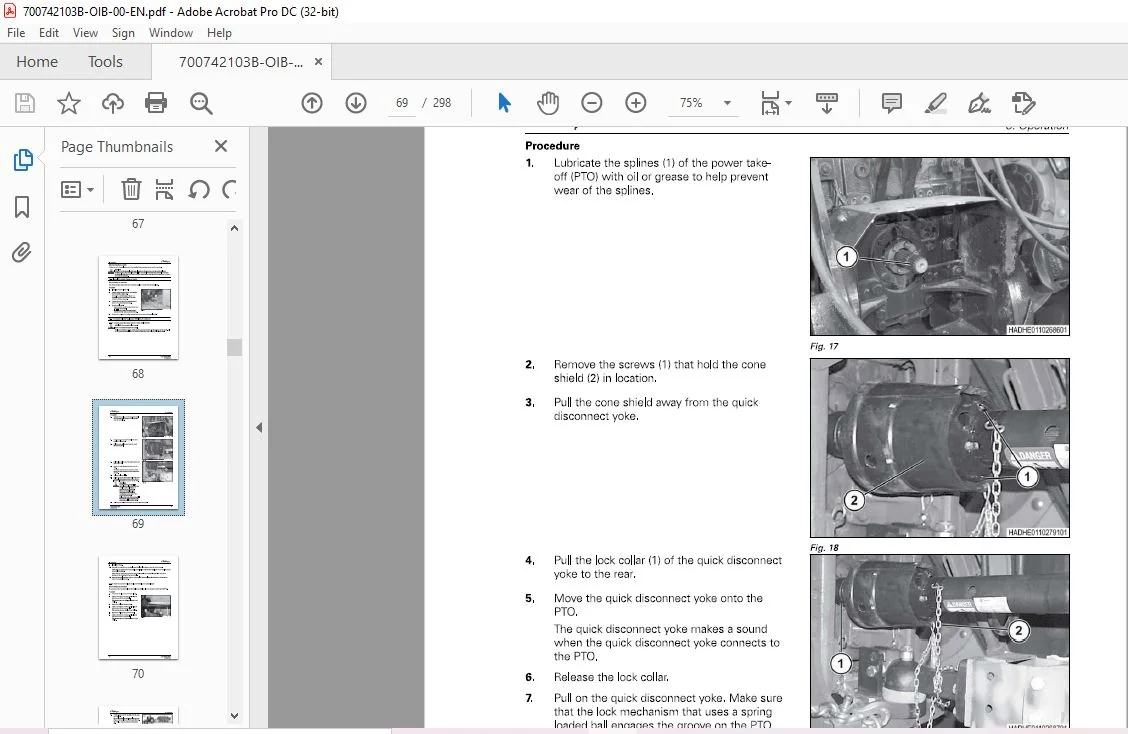Click the thumbnail panel scrollbar handle

click(234, 347)
